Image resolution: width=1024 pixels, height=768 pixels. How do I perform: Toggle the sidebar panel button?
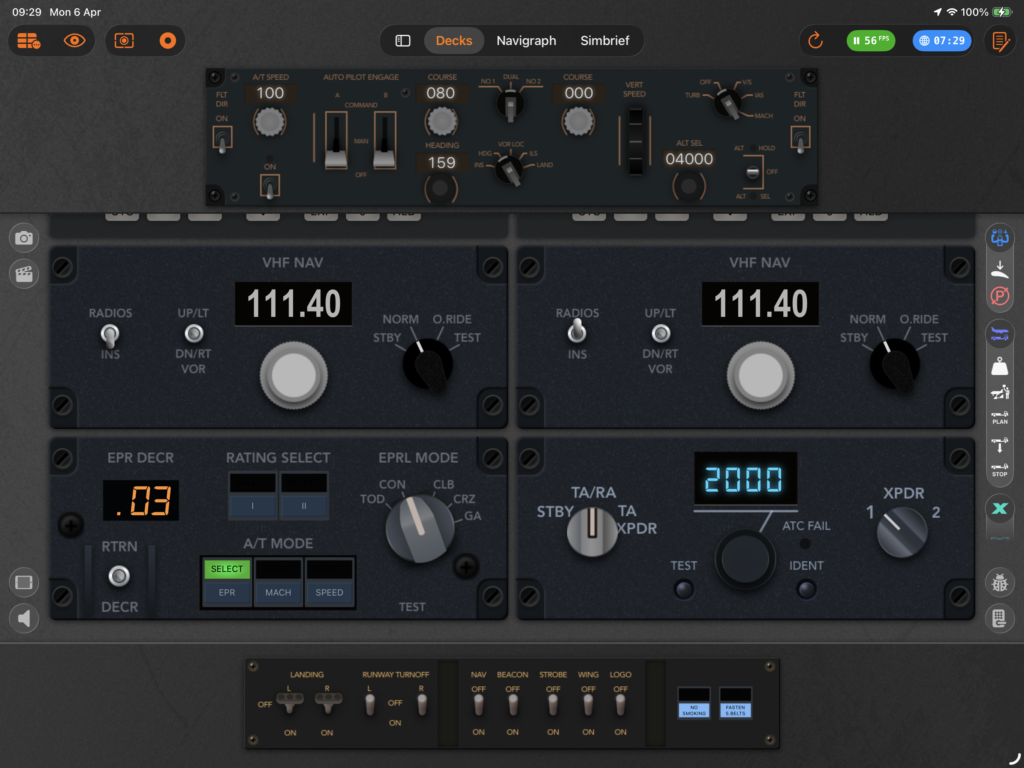click(x=403, y=41)
